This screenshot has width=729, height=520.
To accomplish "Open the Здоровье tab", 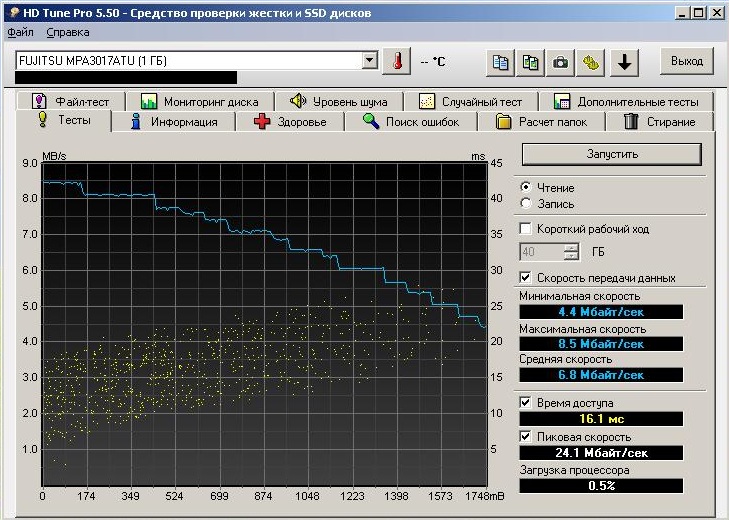I will pos(290,122).
